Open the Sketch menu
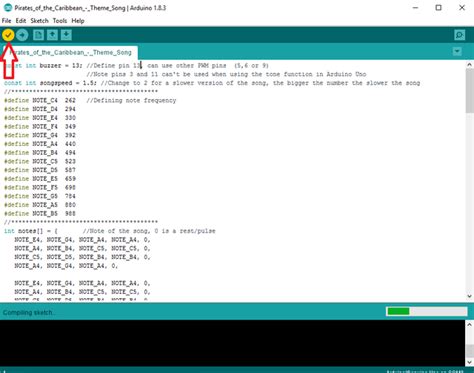The width and height of the screenshot is (474, 373). (39, 21)
